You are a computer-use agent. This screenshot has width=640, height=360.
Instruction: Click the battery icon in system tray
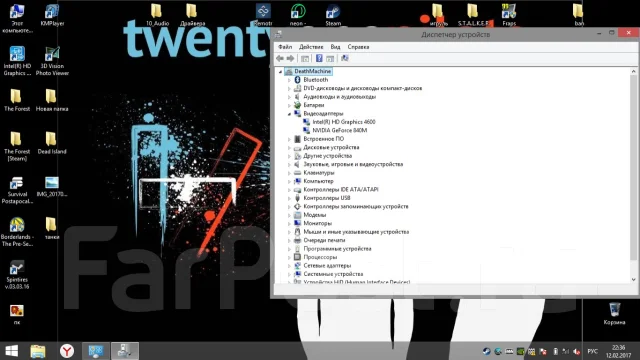coord(556,351)
